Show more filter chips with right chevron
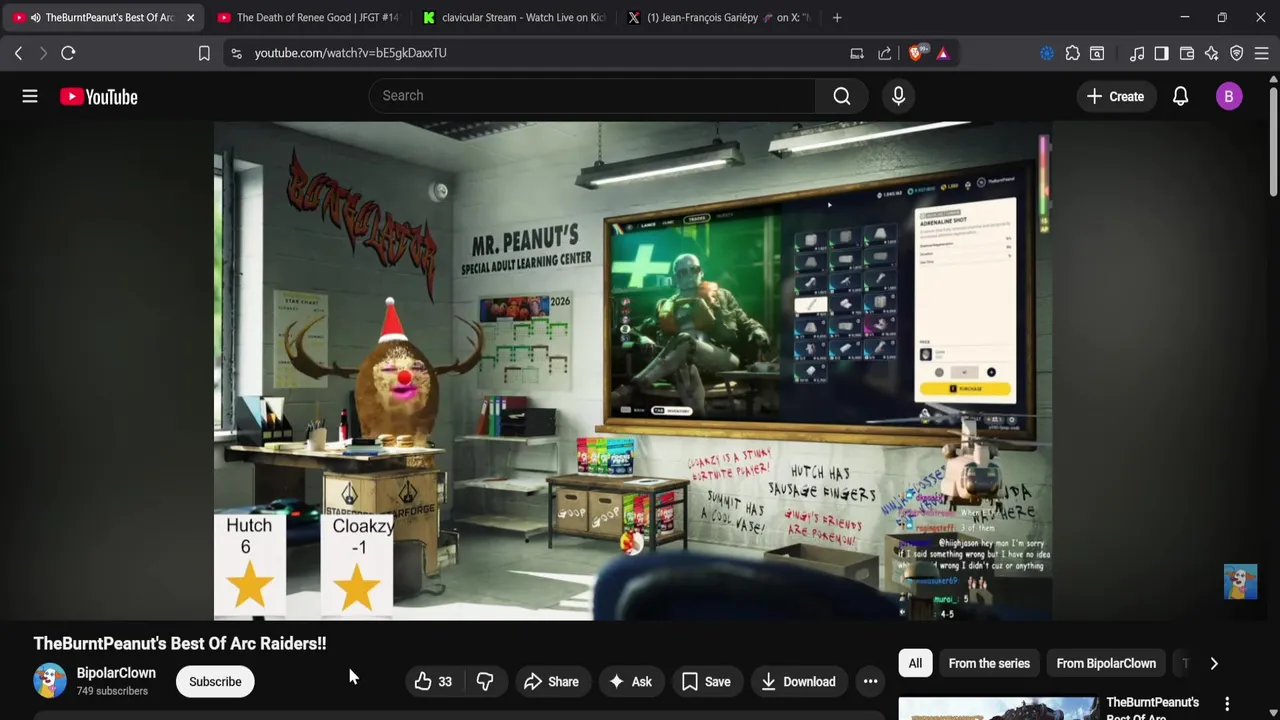The width and height of the screenshot is (1280, 720). [x=1214, y=663]
